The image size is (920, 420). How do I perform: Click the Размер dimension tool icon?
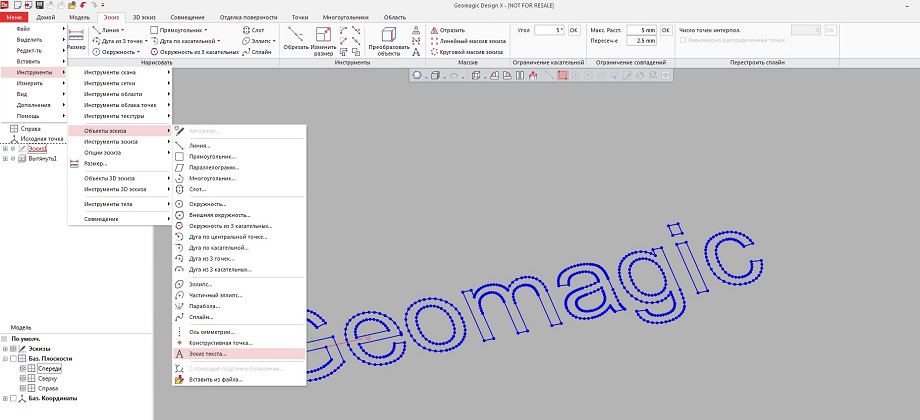point(76,35)
